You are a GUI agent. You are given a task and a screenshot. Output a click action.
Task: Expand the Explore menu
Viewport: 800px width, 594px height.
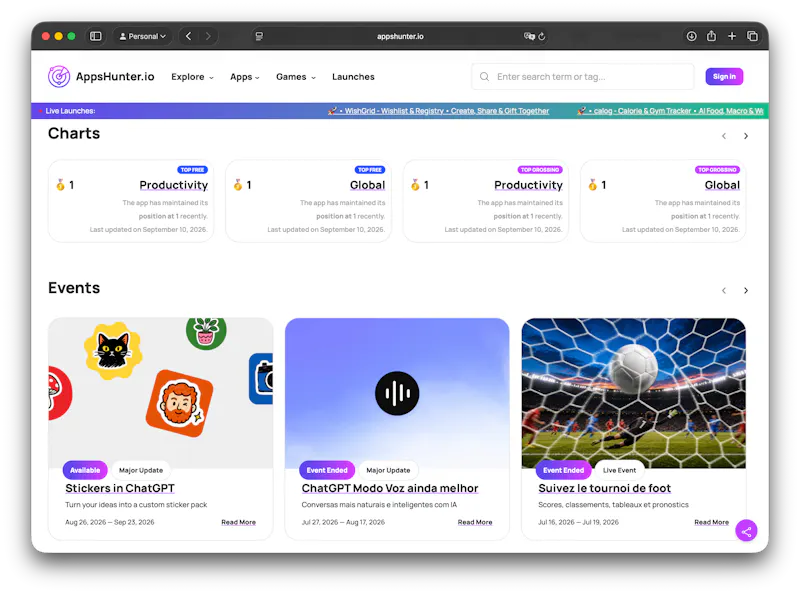click(192, 77)
